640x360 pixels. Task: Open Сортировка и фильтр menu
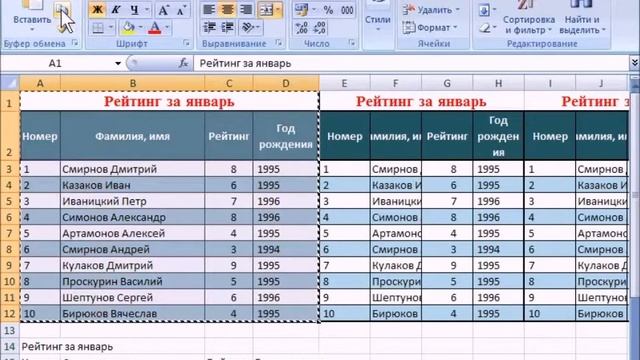(529, 18)
